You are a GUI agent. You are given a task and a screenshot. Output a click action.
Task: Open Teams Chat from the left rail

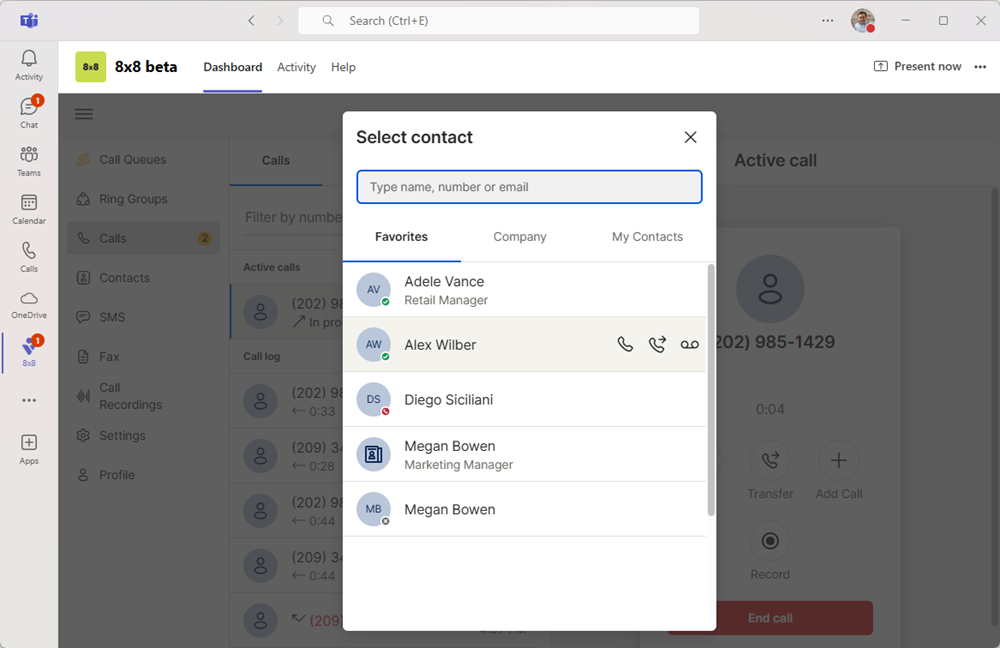click(x=29, y=112)
